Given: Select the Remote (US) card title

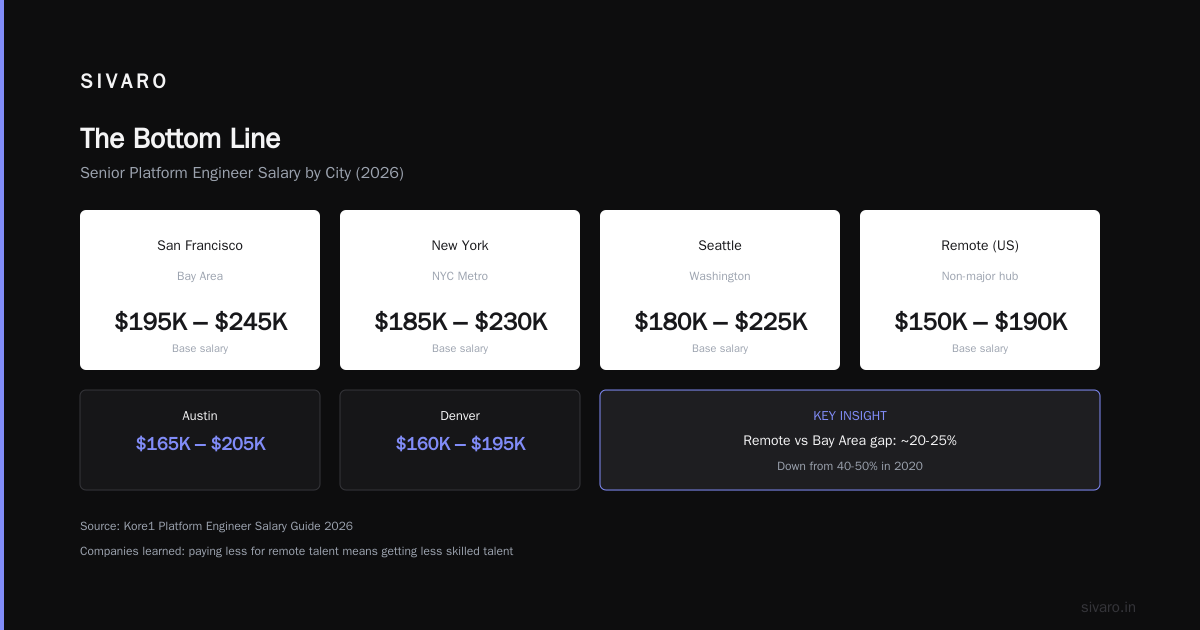Looking at the screenshot, I should 980,246.
